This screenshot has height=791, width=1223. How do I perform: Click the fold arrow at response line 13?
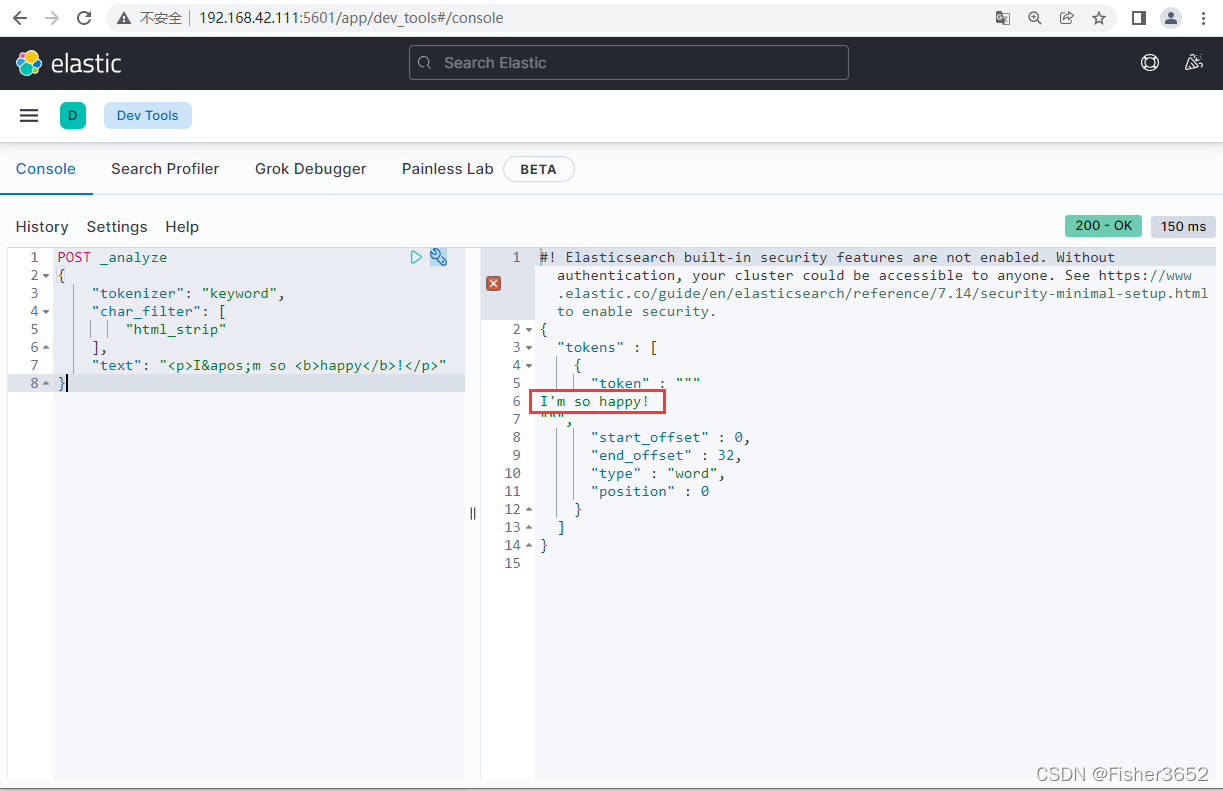[529, 528]
